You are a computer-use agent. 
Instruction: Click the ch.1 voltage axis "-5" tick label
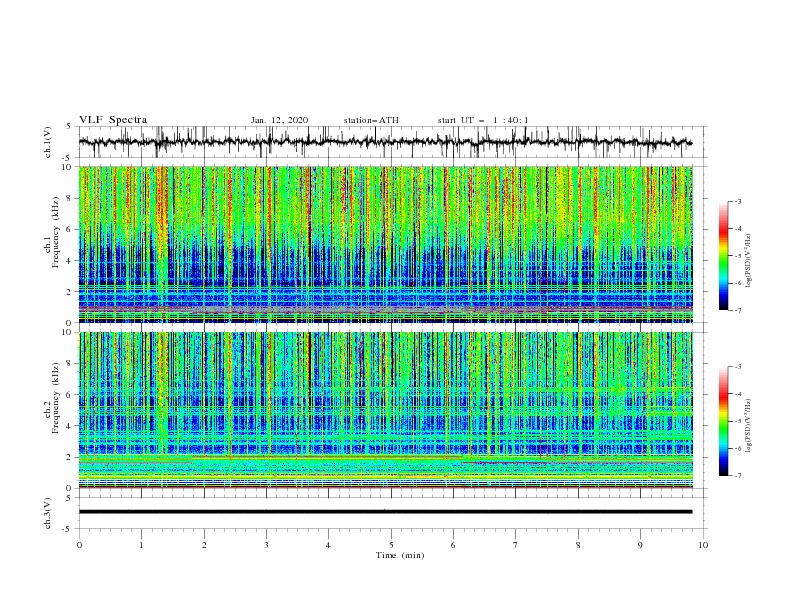coord(68,158)
